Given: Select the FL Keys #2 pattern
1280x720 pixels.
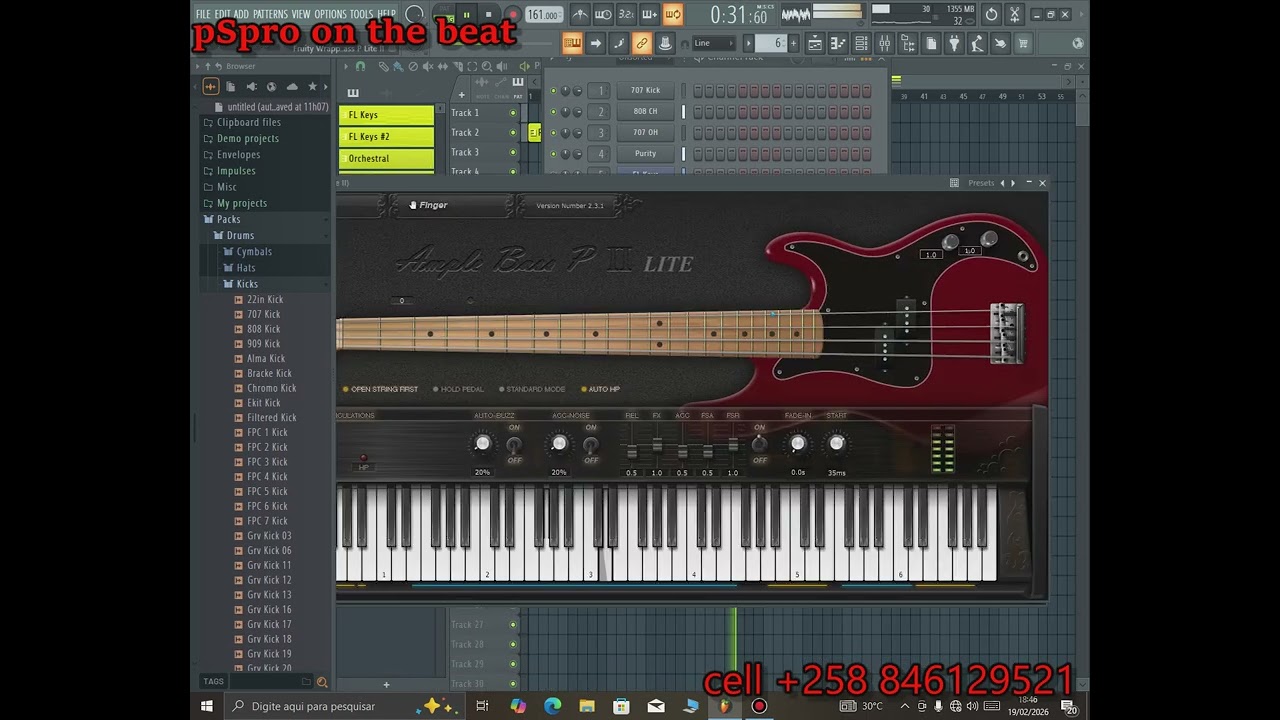Looking at the screenshot, I should click(387, 137).
